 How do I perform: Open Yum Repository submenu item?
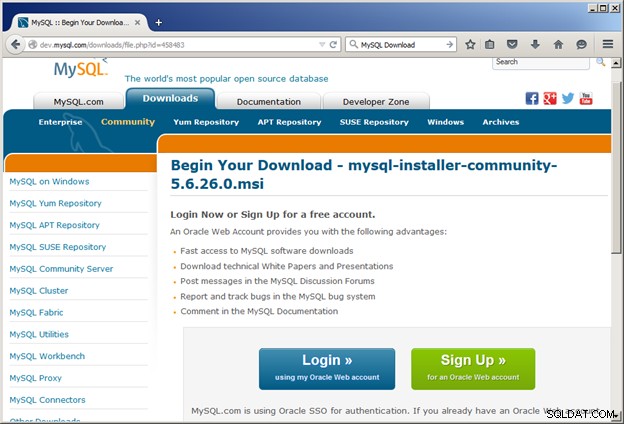(x=206, y=122)
